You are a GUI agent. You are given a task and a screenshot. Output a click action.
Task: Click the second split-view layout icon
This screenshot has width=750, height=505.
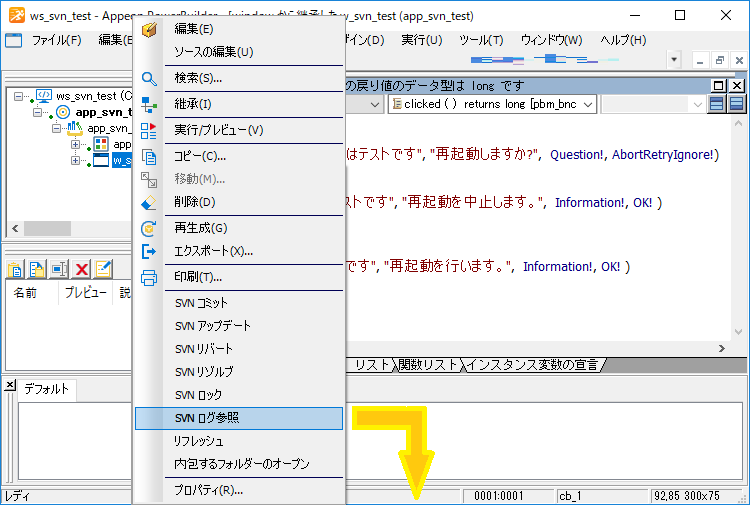737,104
